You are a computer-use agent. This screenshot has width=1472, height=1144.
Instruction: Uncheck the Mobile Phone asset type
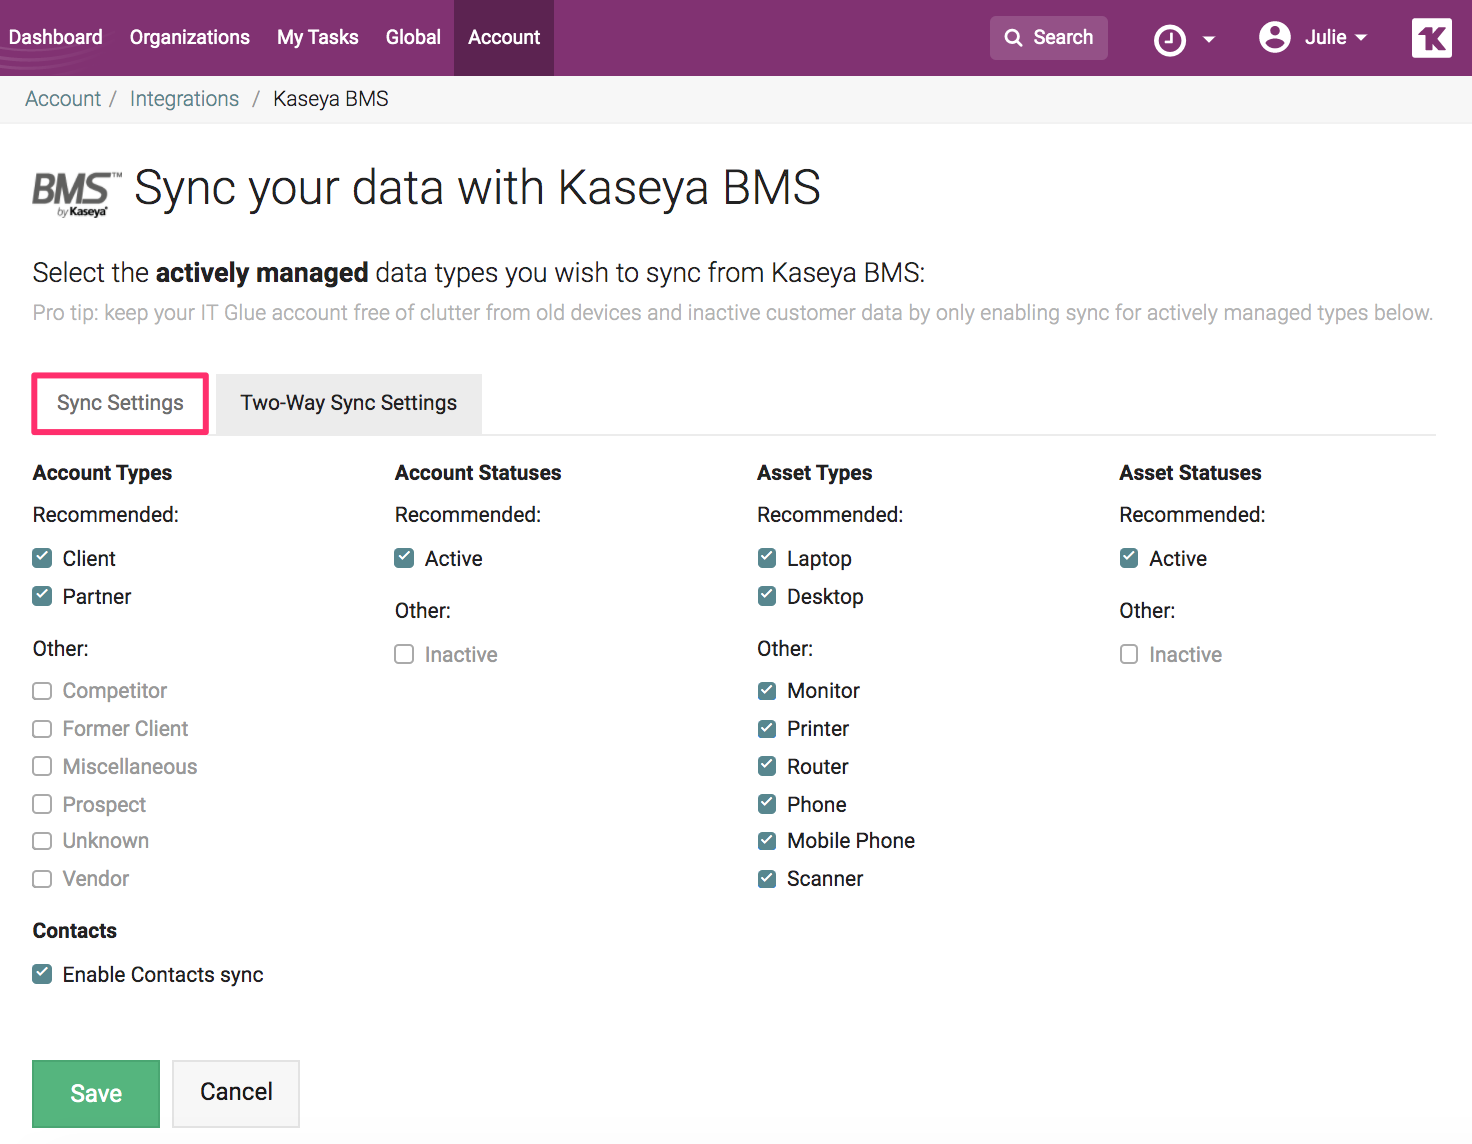[767, 841]
